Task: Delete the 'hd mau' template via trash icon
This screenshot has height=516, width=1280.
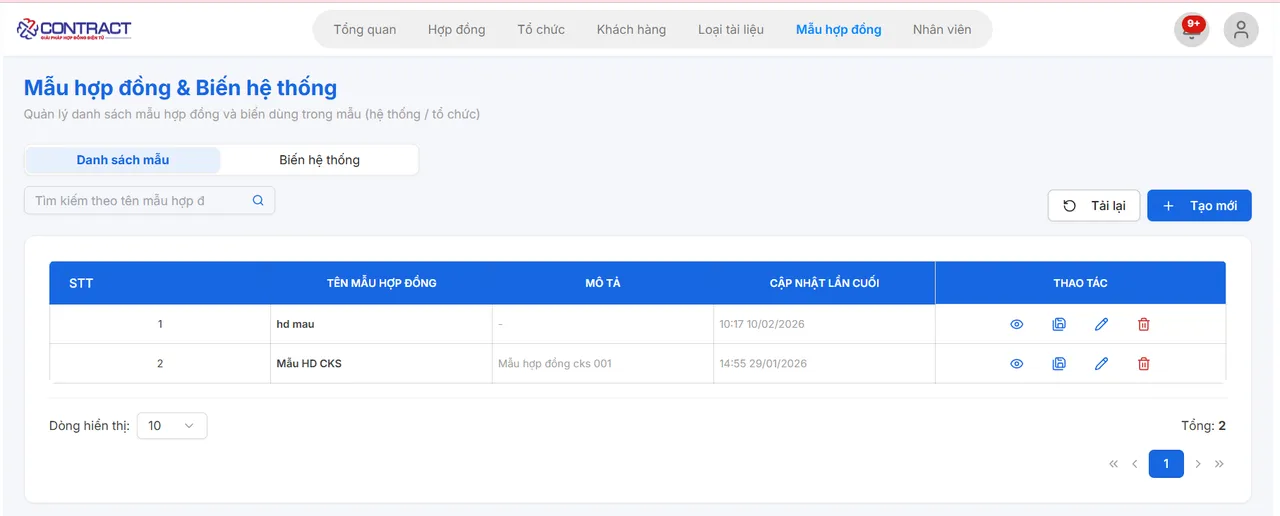Action: 1144,324
